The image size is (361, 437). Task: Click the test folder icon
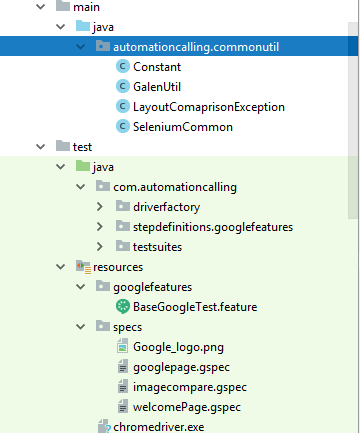(x=63, y=146)
